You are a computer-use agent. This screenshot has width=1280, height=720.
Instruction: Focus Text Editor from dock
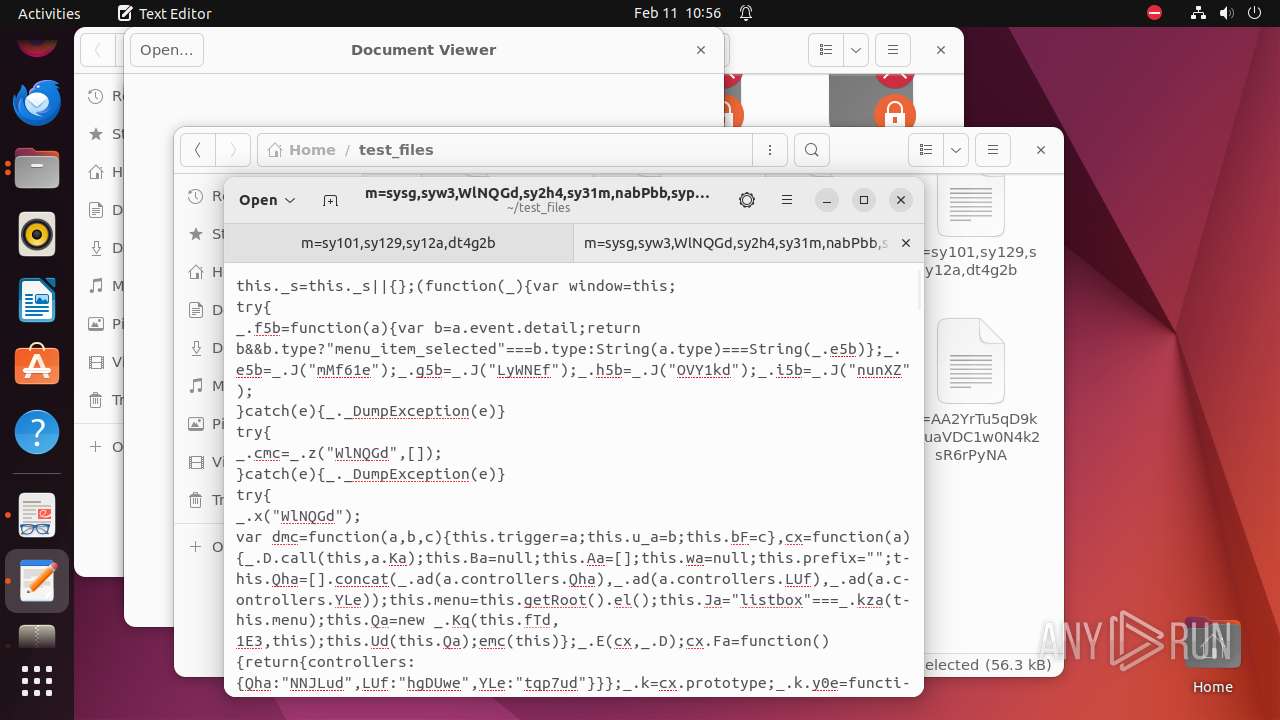click(x=37, y=581)
